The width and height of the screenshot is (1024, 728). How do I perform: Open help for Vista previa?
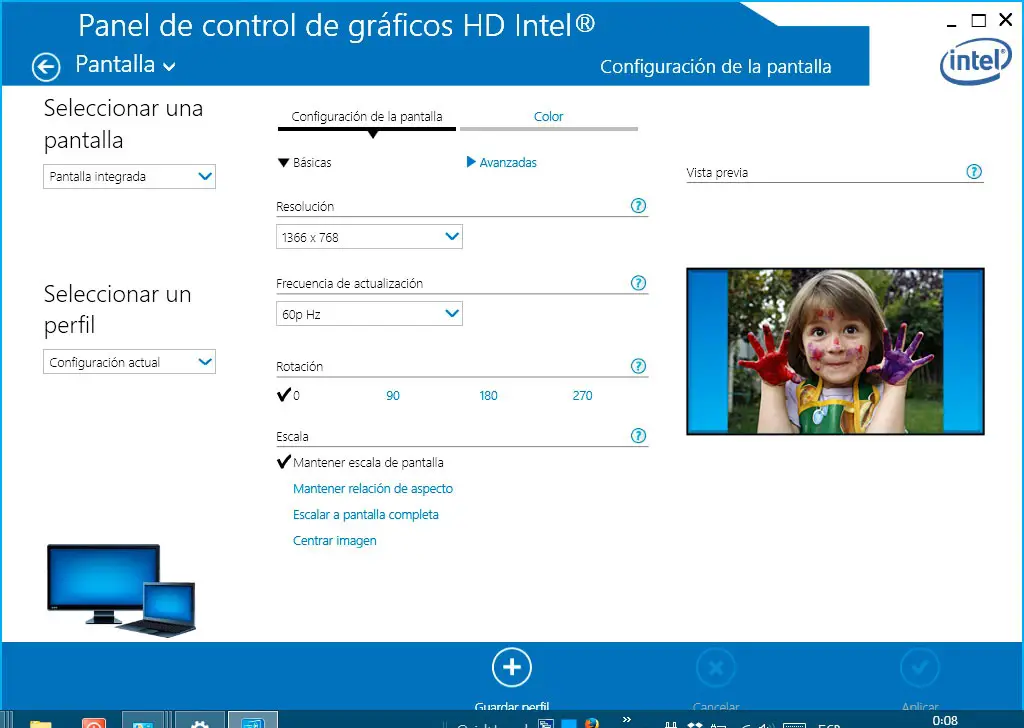pos(974,172)
